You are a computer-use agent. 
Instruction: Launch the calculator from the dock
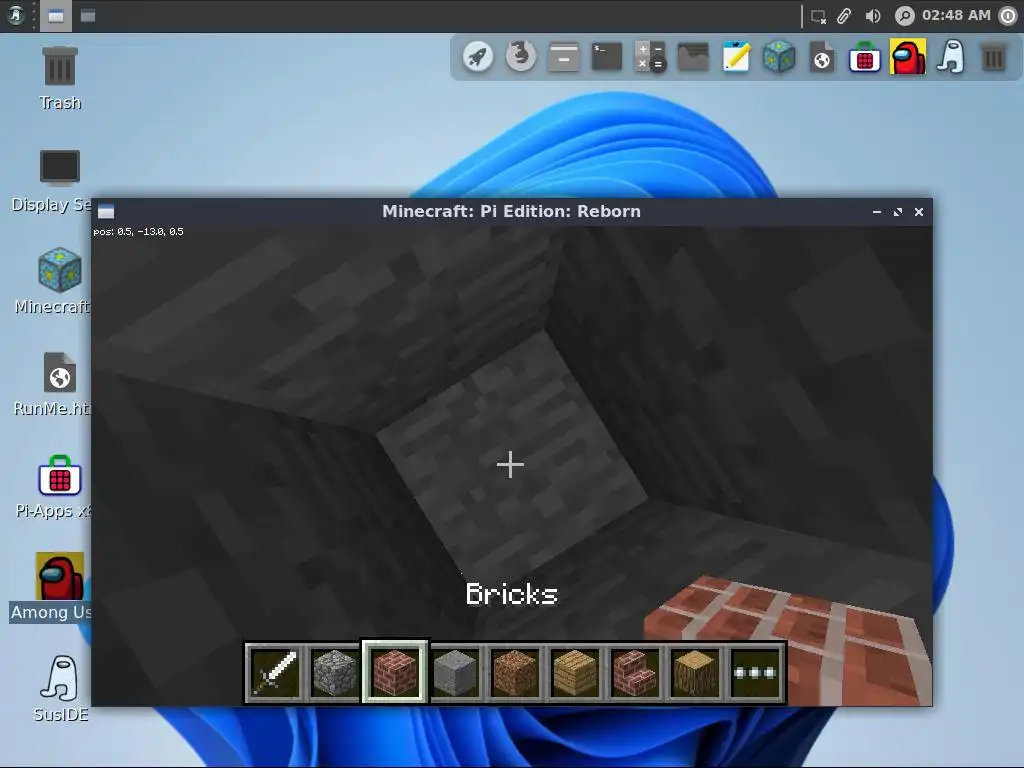coord(650,57)
